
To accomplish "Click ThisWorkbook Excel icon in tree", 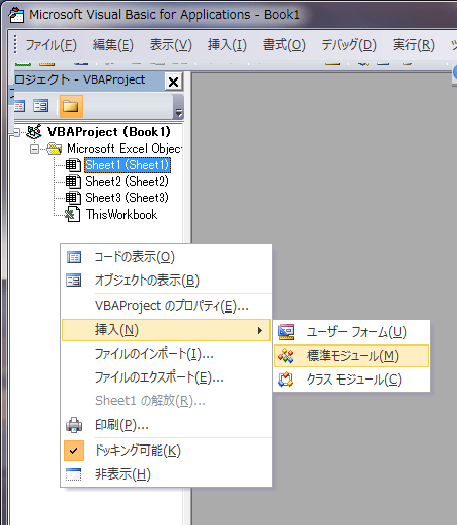I will pyautogui.click(x=73, y=214).
